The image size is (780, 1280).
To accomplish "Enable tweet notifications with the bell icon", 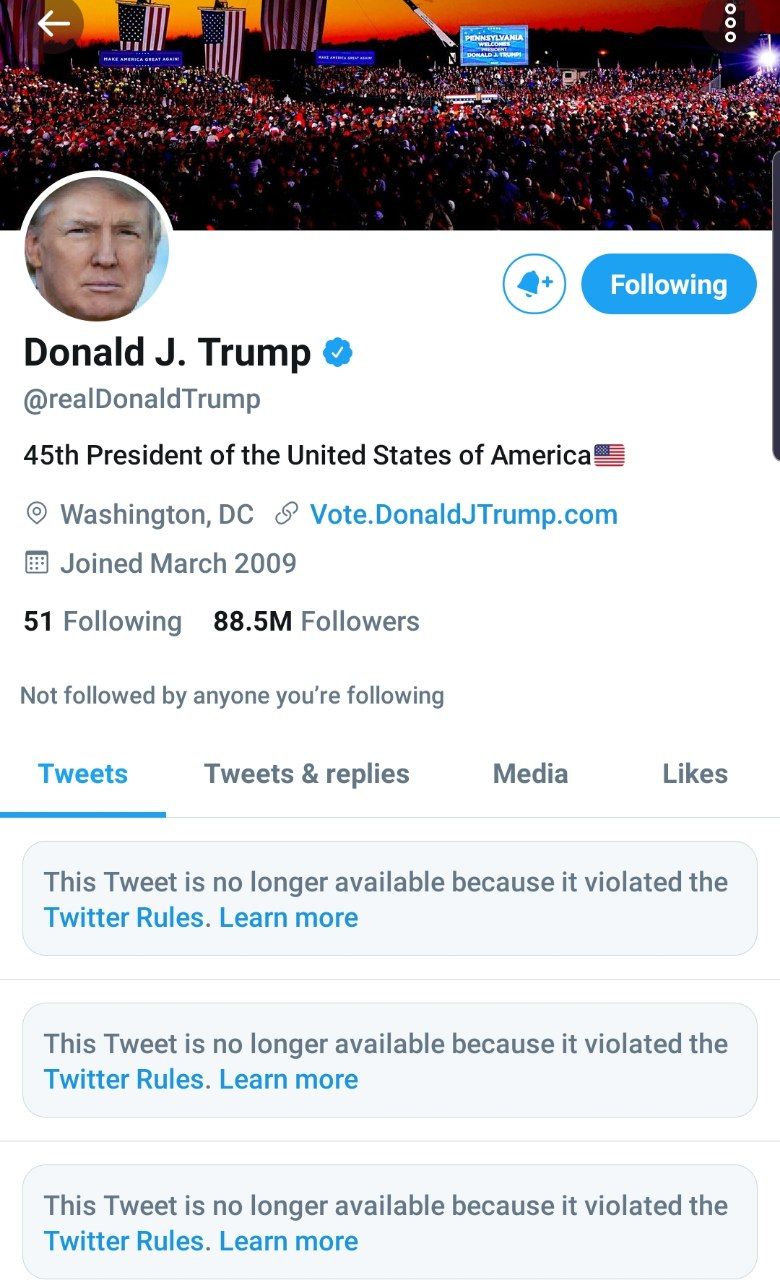I will point(534,284).
